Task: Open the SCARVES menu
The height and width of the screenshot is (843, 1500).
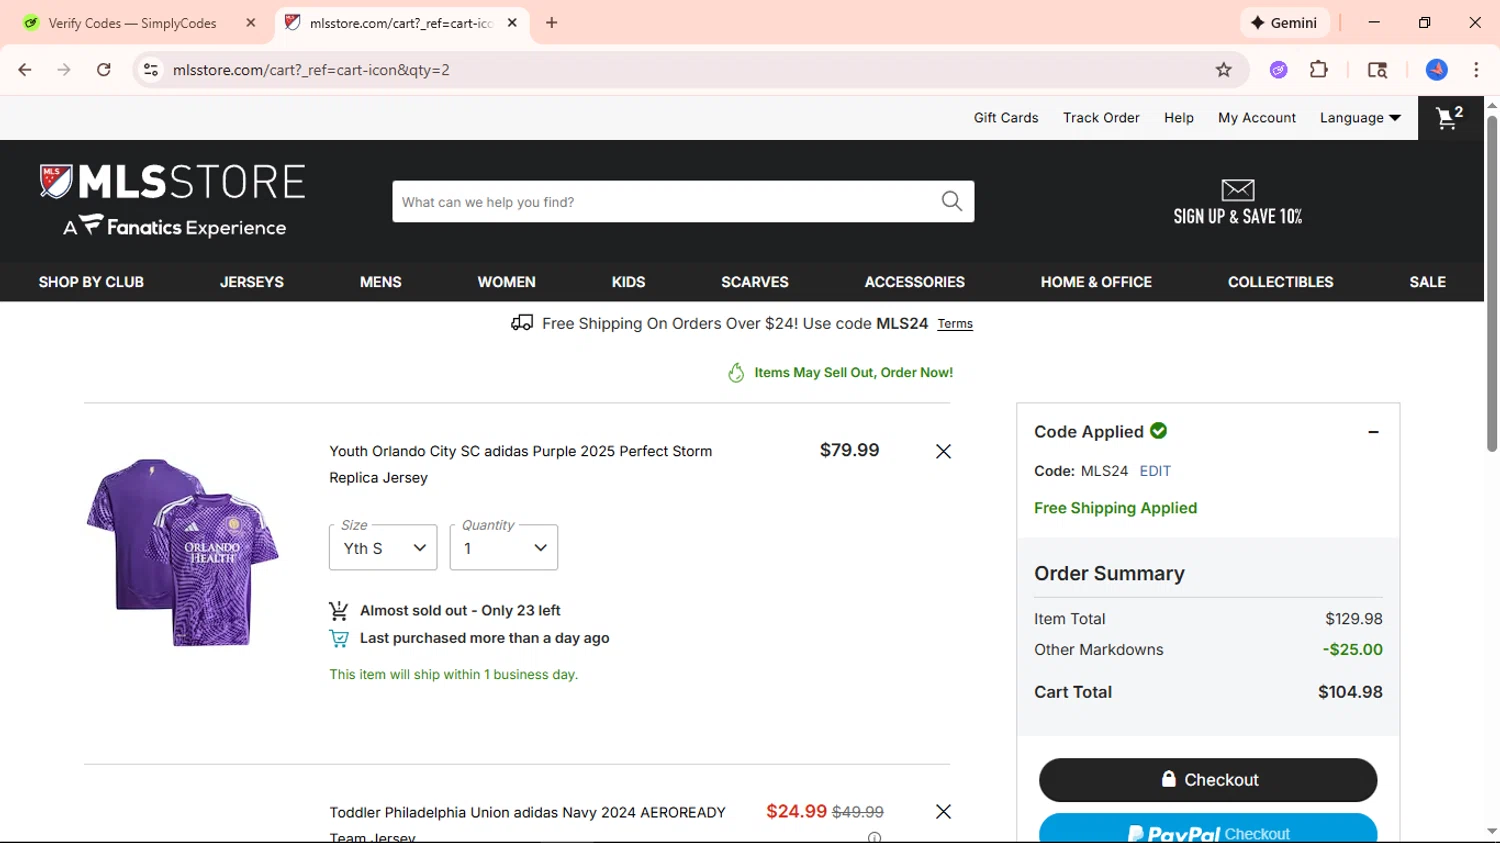Action: 755,282
